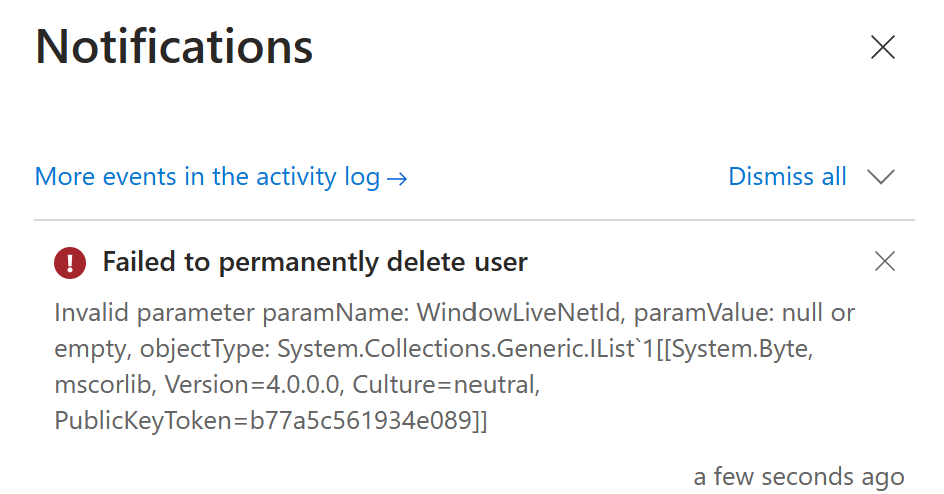Click 'paramValue: null or' in the error
The width and height of the screenshot is (944, 494).
pos(744,313)
